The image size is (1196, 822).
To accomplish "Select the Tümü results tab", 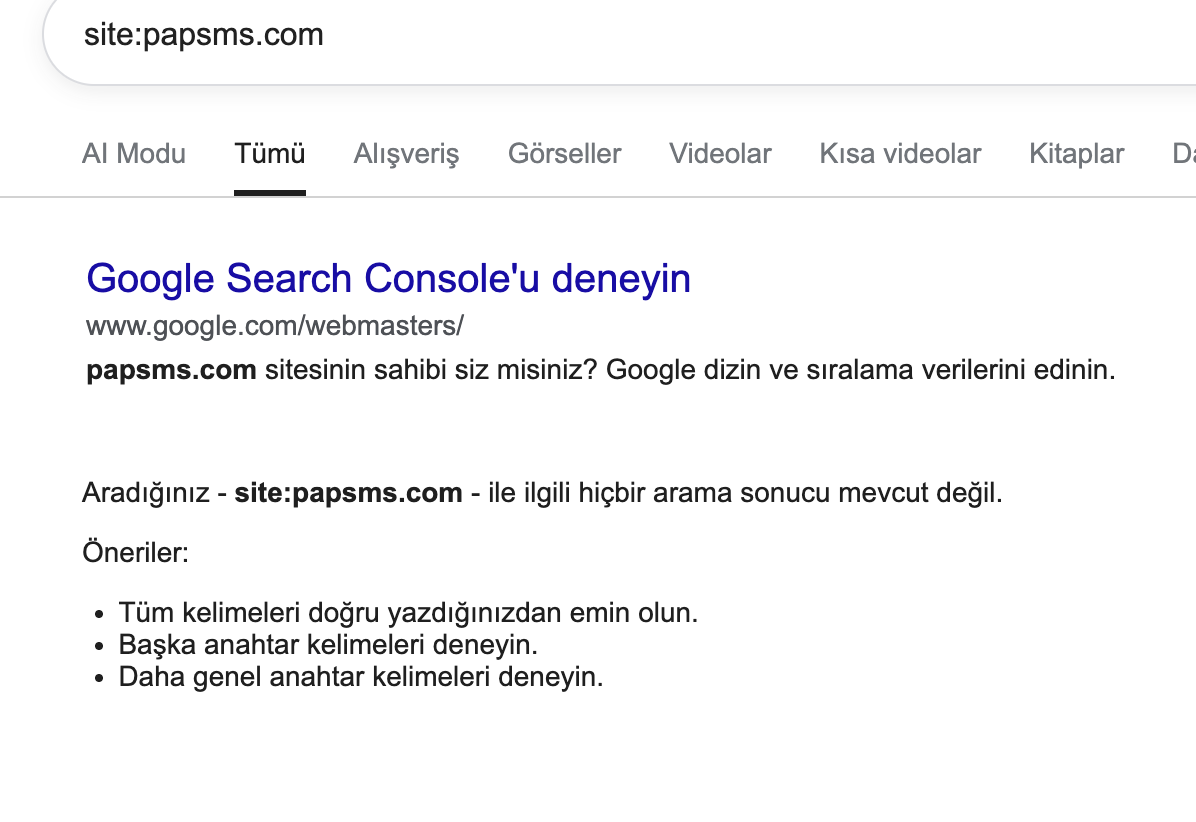I will tap(269, 153).
